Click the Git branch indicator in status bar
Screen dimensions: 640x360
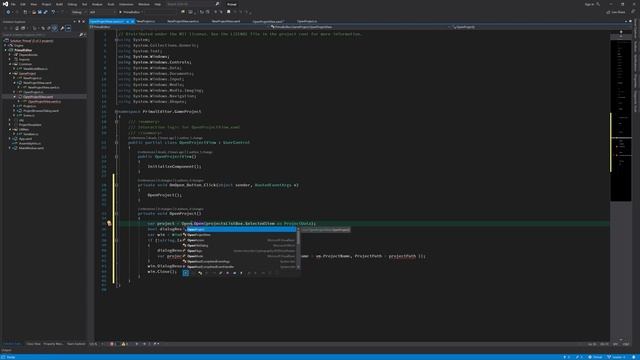pyautogui.click(x=616, y=357)
